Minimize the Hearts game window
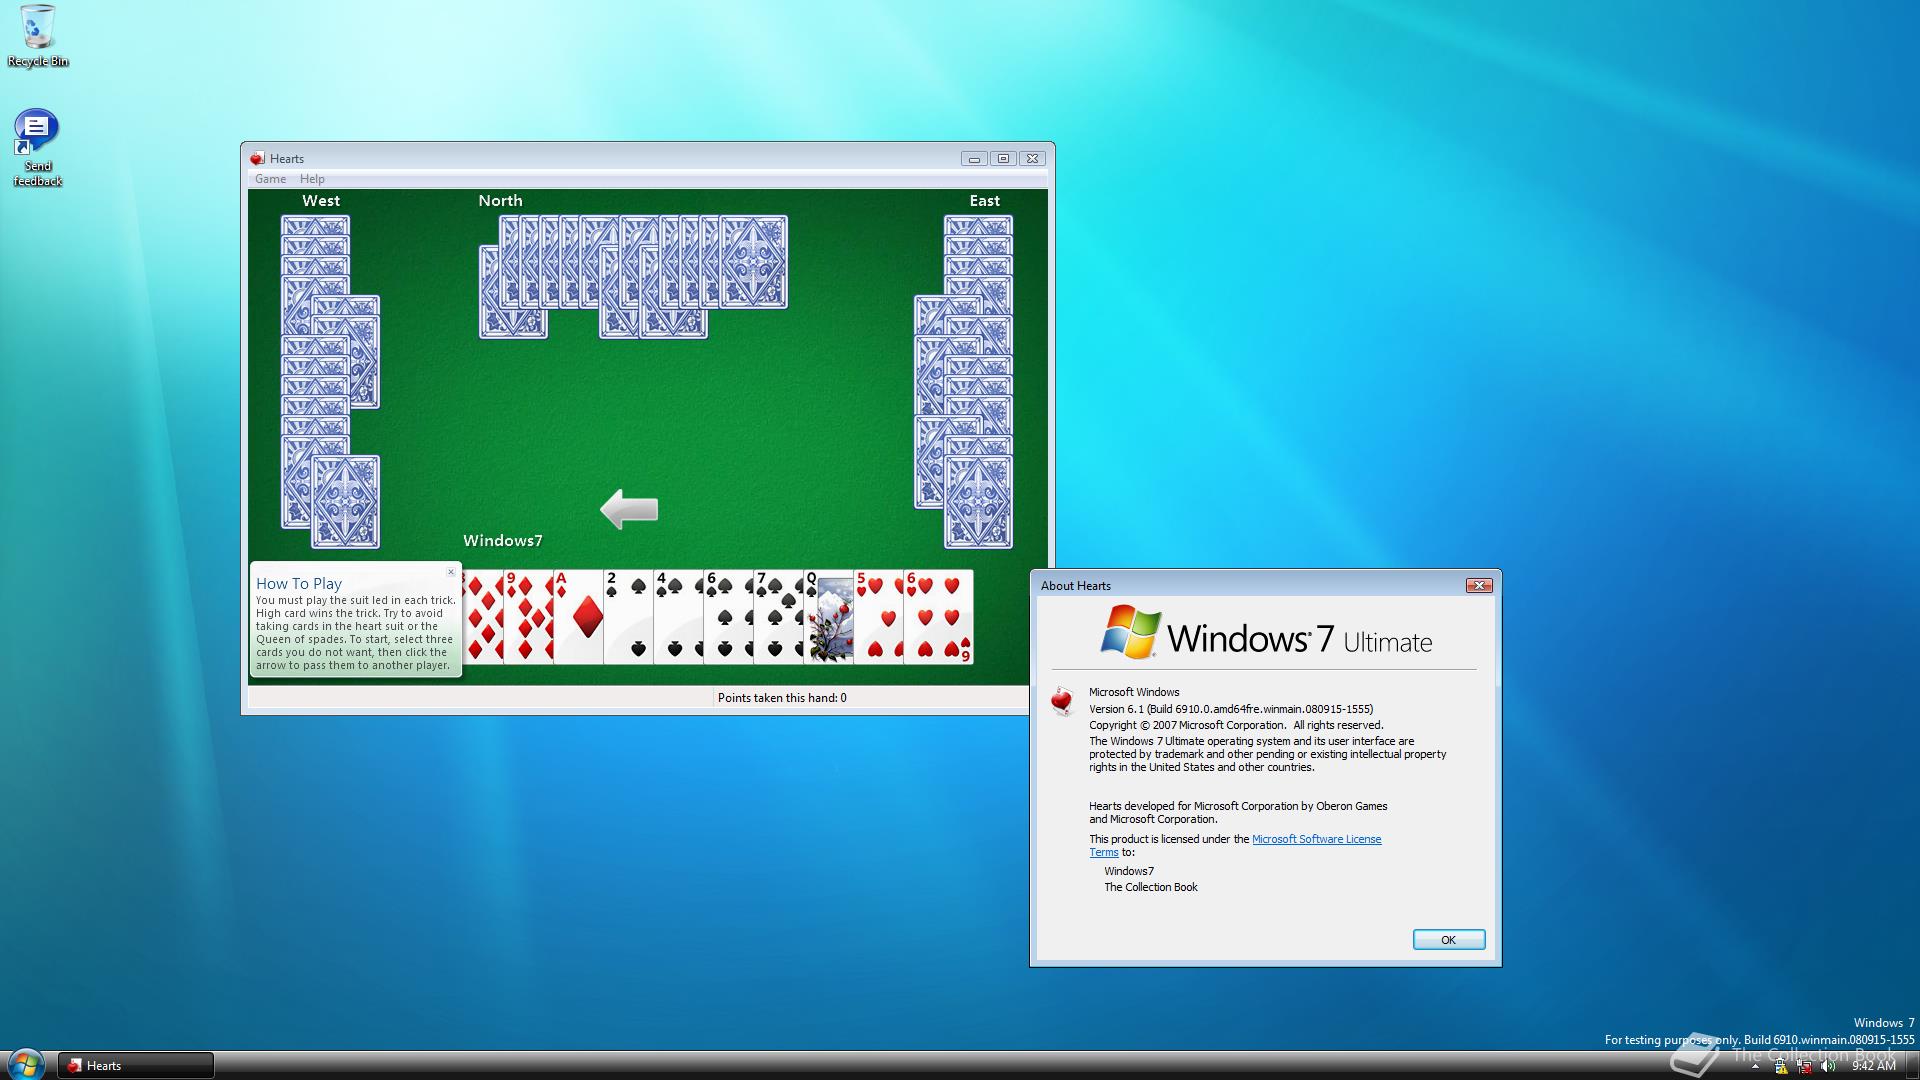This screenshot has height=1080, width=1920. pos(975,158)
